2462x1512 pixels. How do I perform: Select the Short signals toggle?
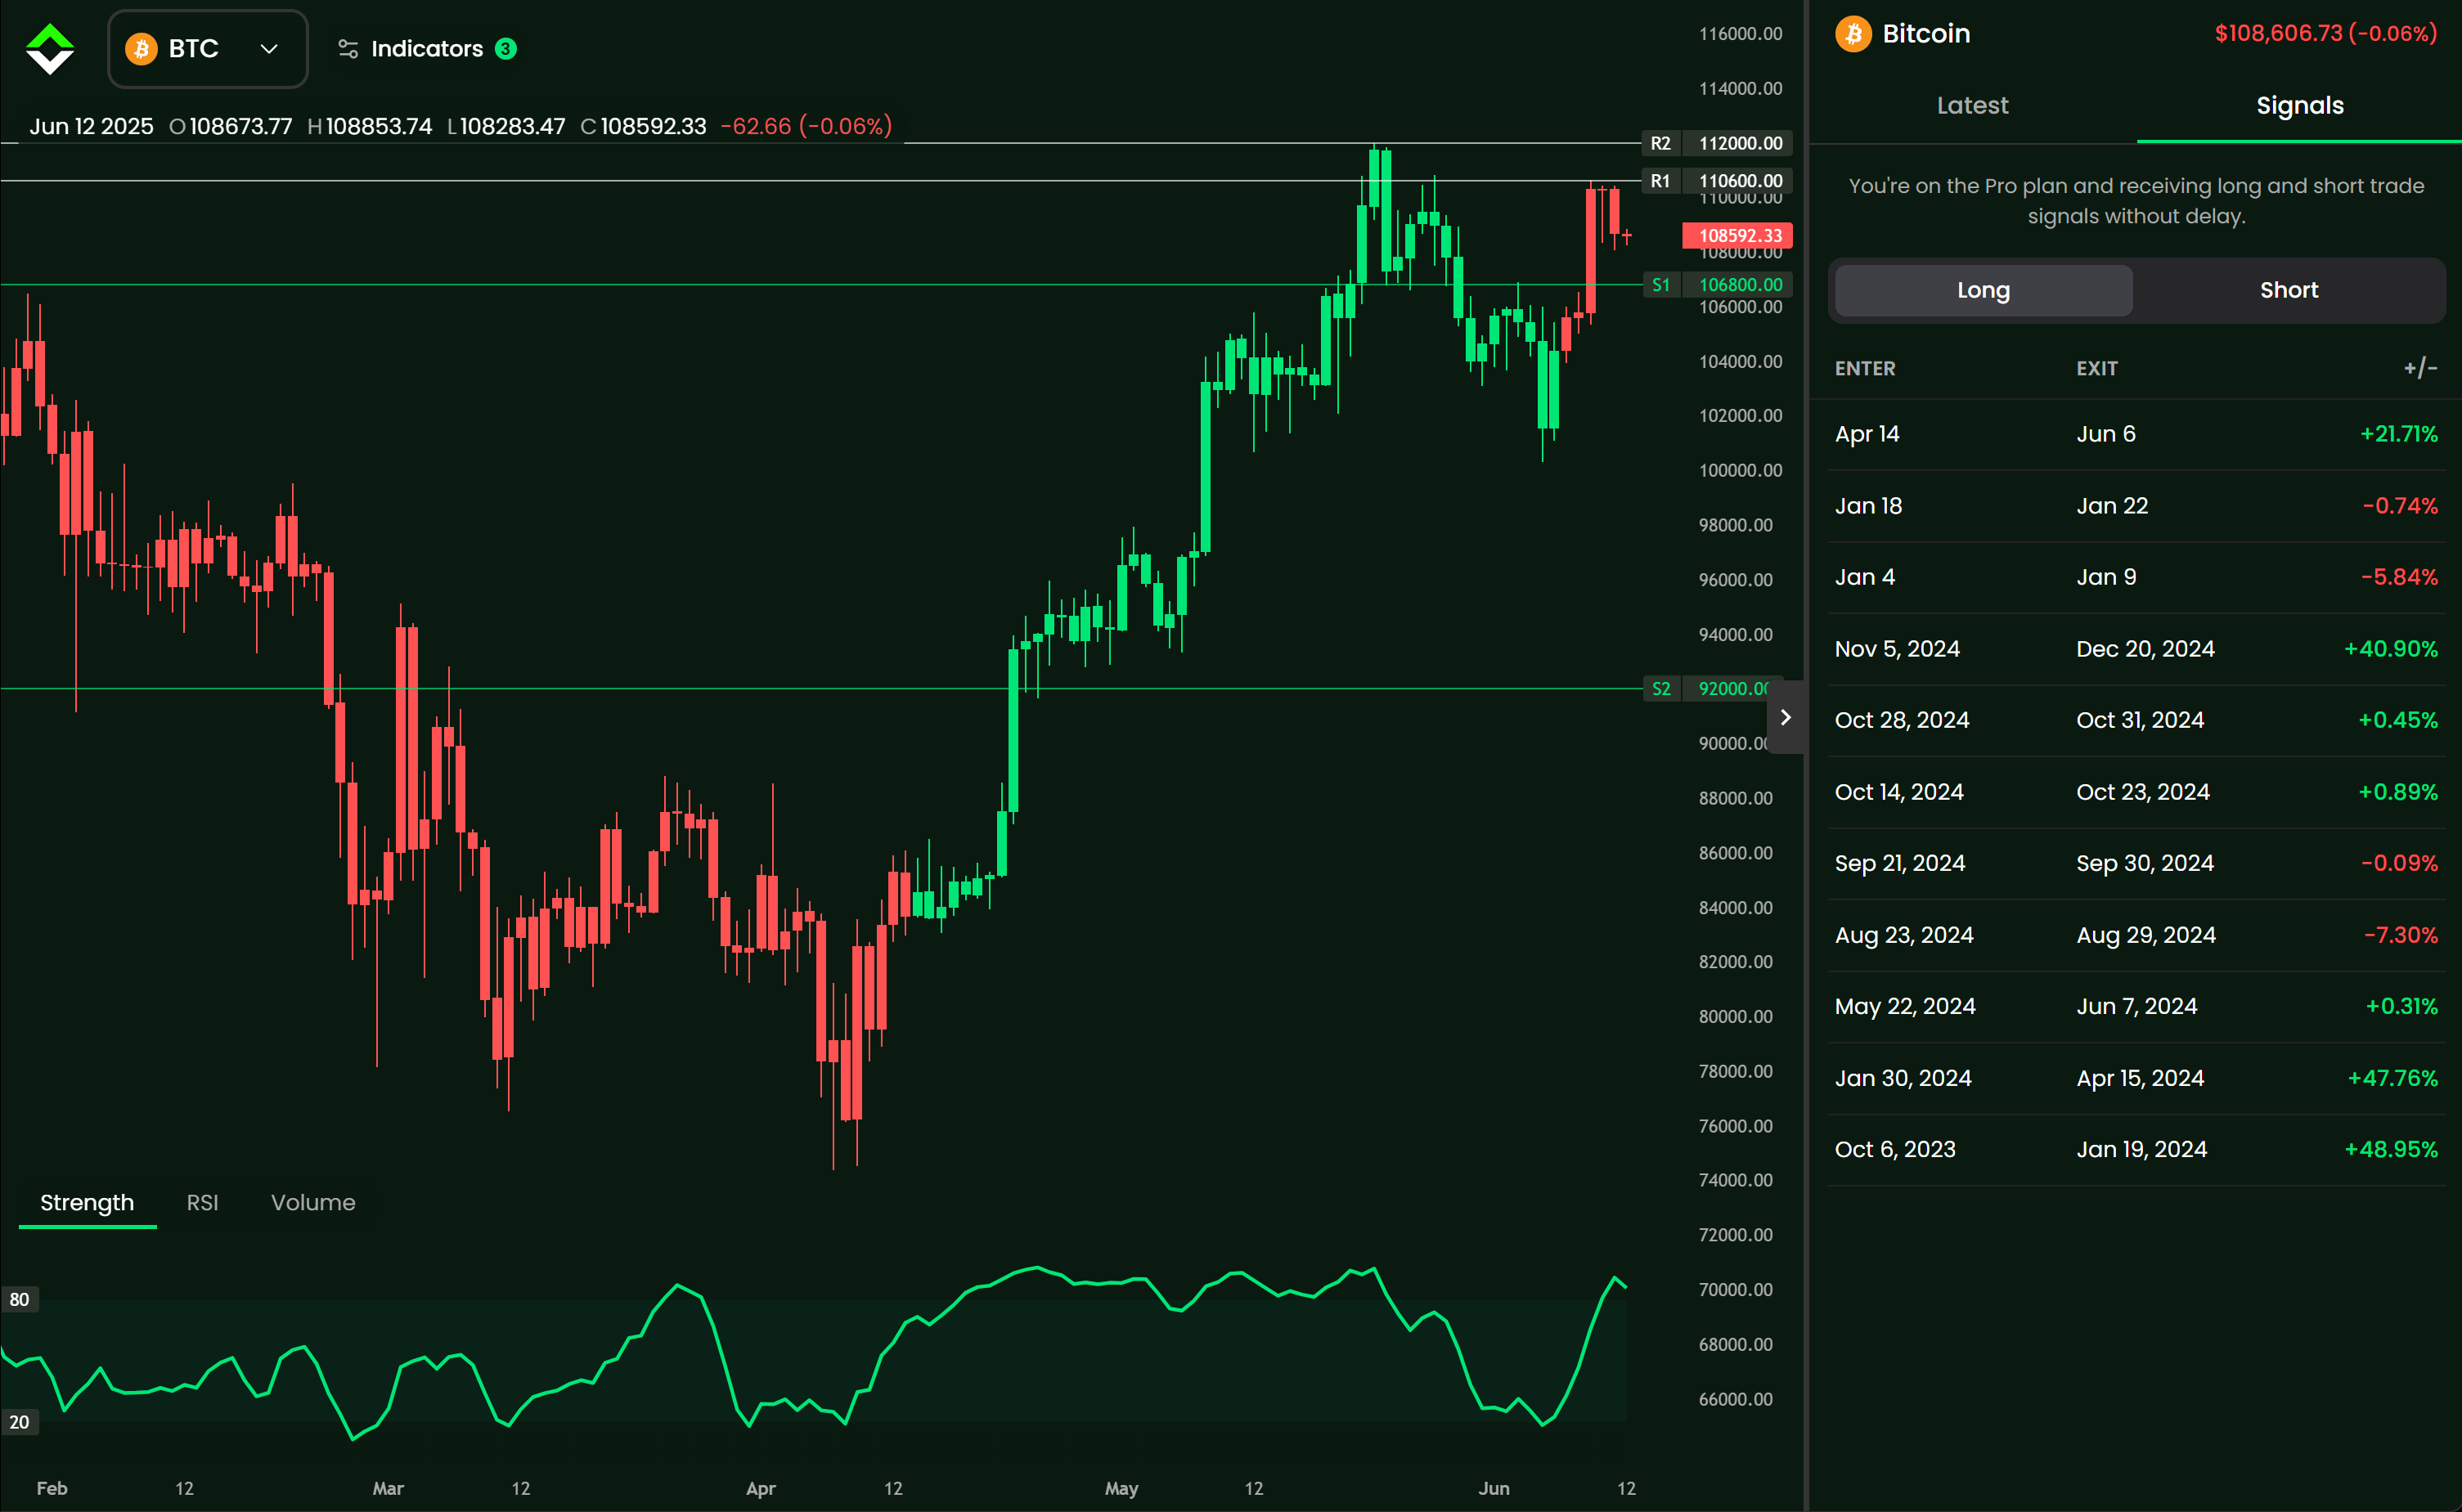(2288, 290)
